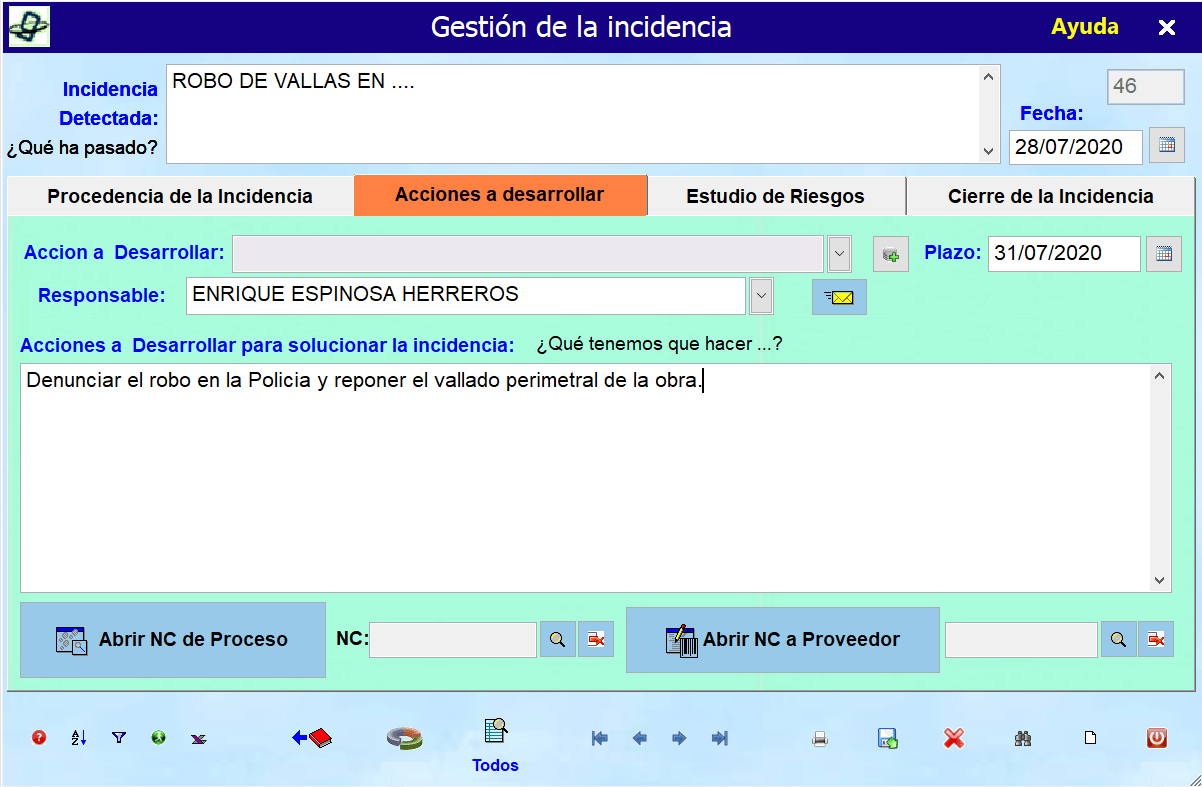Click the application logo in title bar
Image resolution: width=1202 pixels, height=787 pixels.
coord(29,27)
